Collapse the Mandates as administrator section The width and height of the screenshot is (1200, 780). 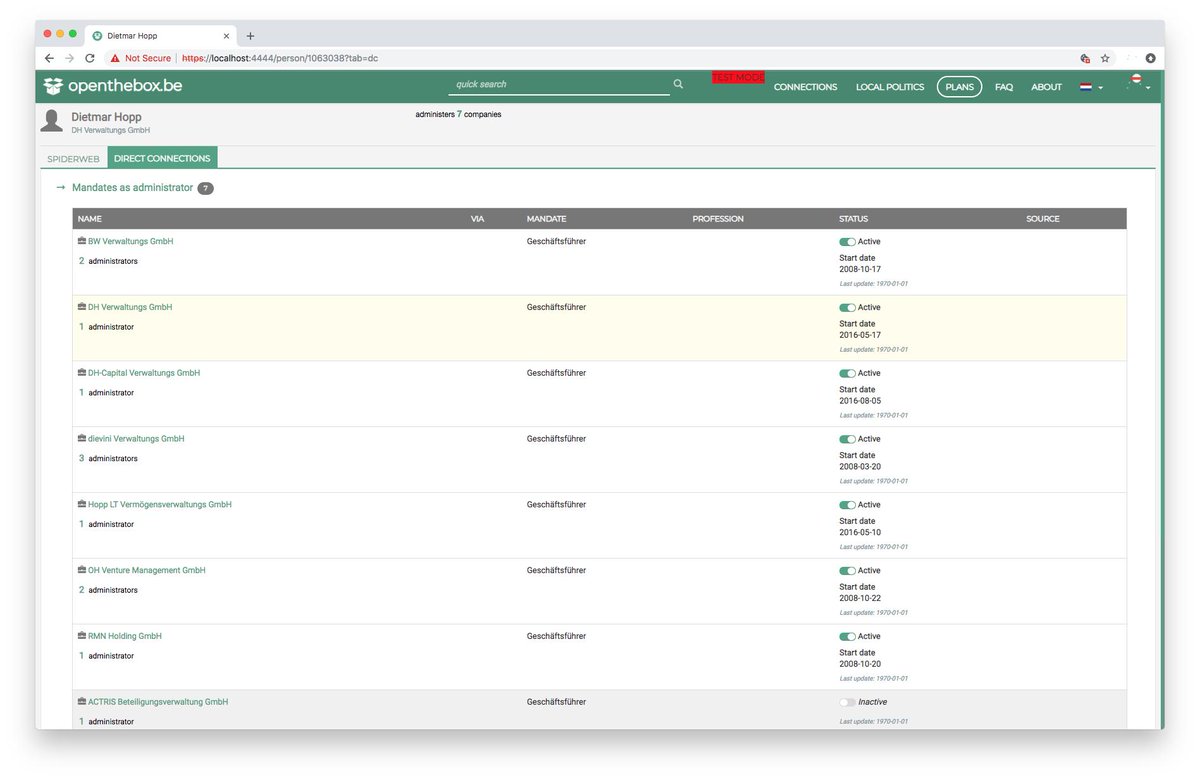[60, 187]
